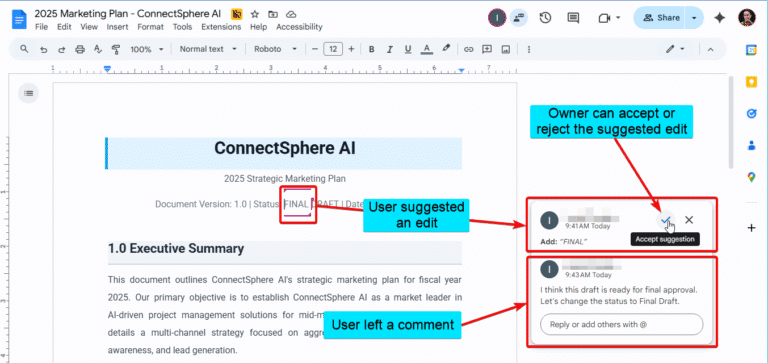
Task: Open Contacts side panel
Action: click(751, 145)
